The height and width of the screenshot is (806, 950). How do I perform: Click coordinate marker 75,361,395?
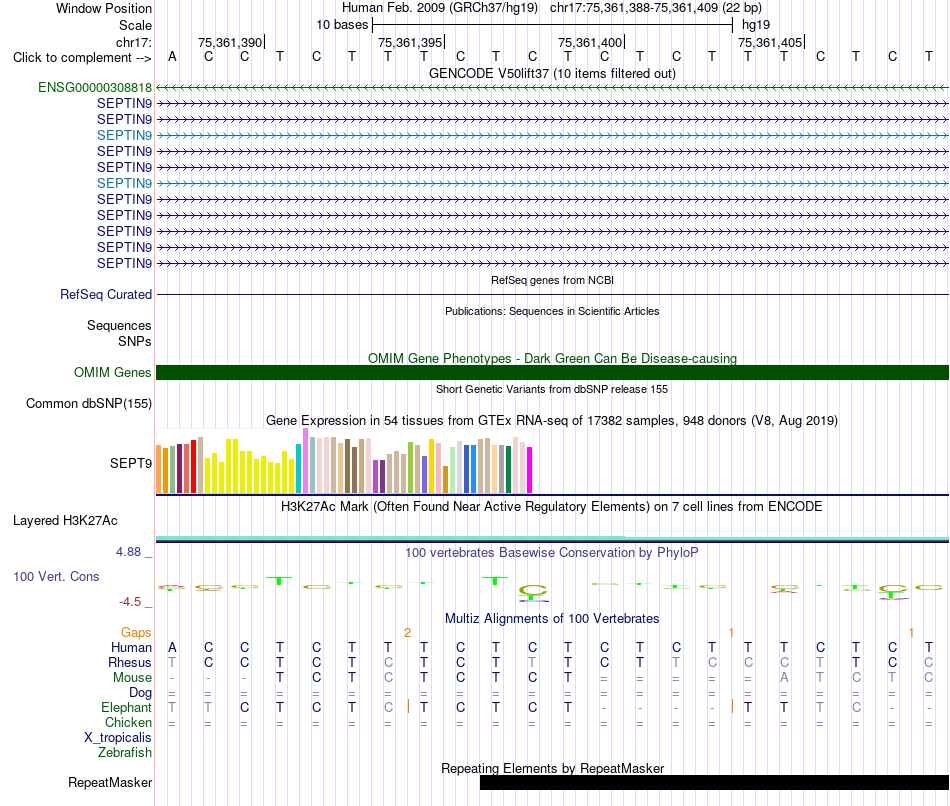pos(410,42)
